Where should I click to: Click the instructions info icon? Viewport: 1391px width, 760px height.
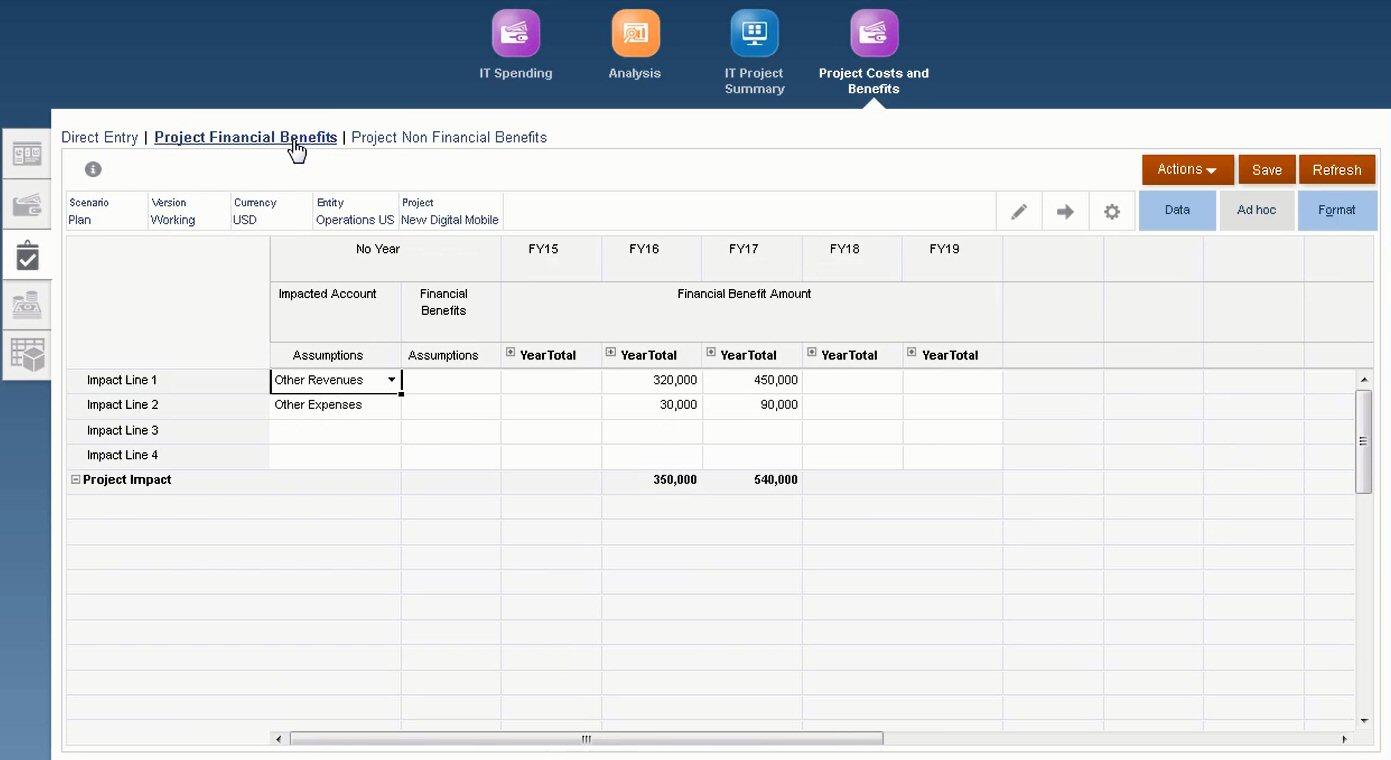(x=92, y=169)
